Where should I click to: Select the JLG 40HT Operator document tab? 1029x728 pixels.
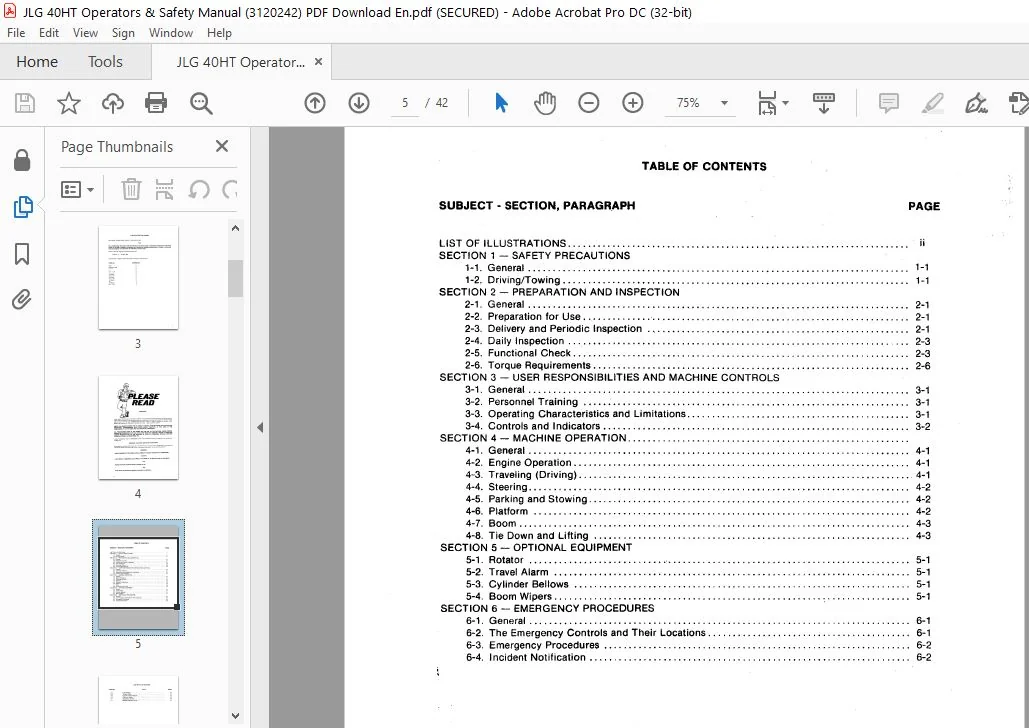point(240,62)
